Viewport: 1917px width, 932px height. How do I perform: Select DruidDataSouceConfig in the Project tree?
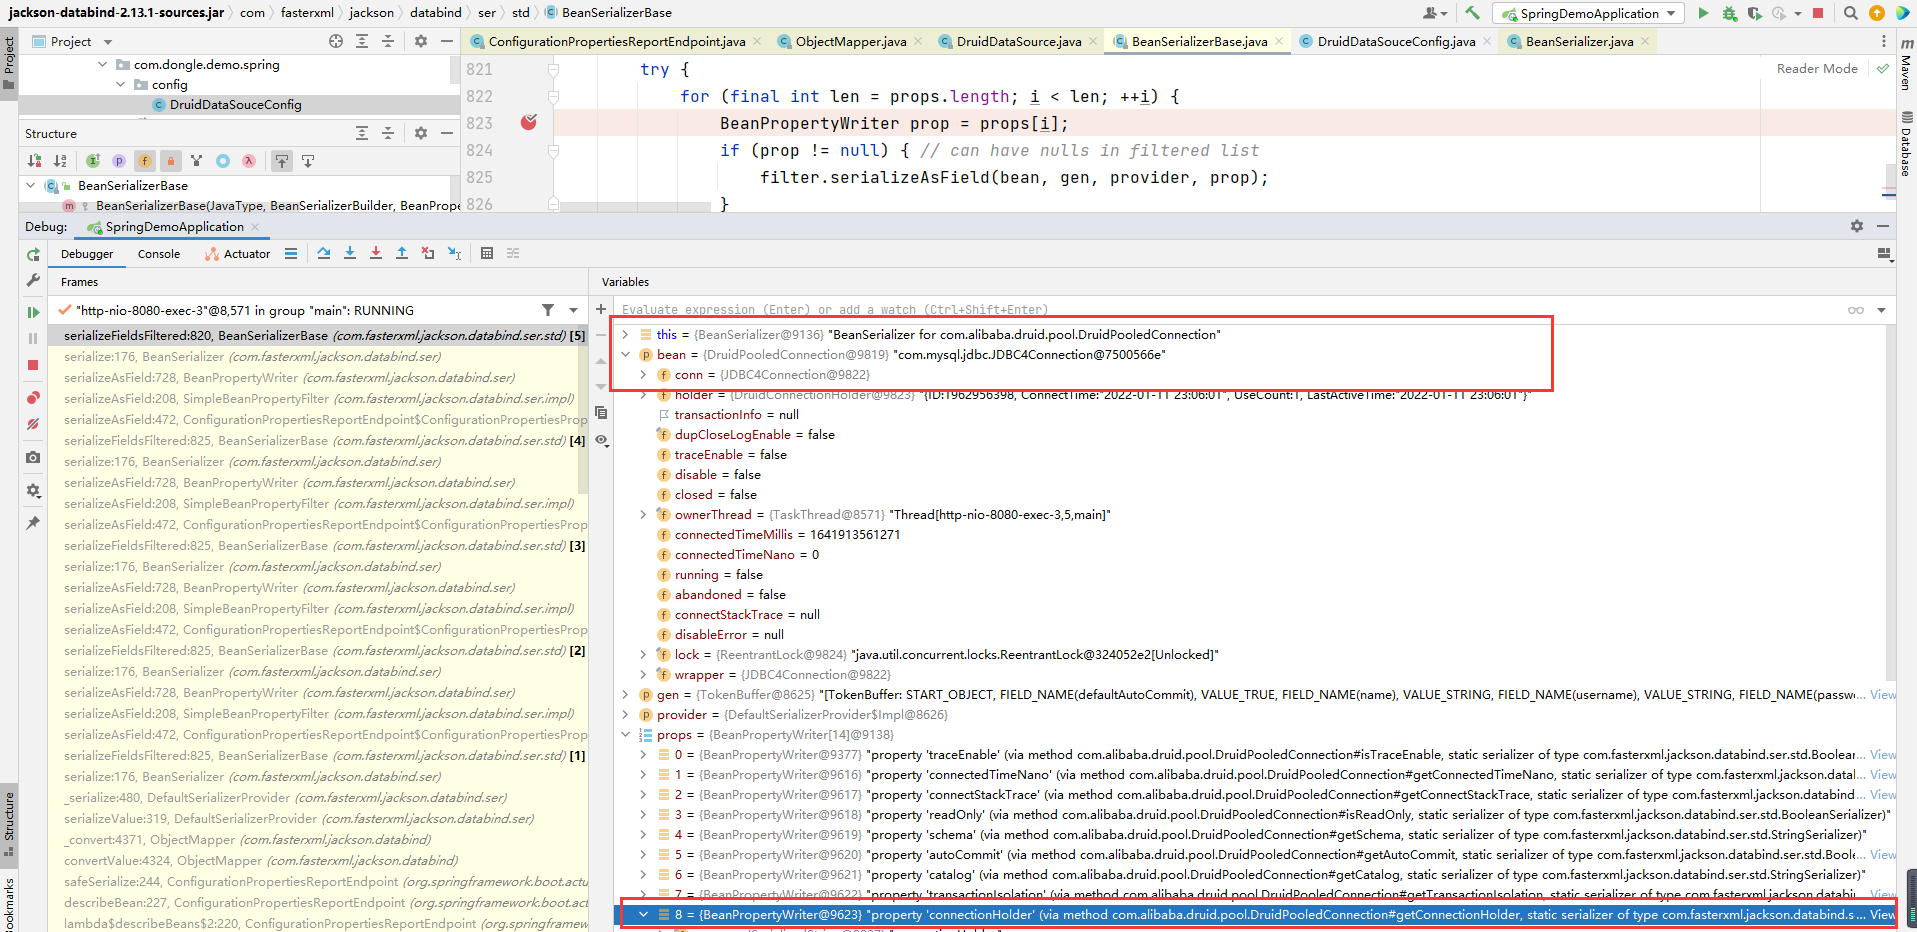coord(235,104)
